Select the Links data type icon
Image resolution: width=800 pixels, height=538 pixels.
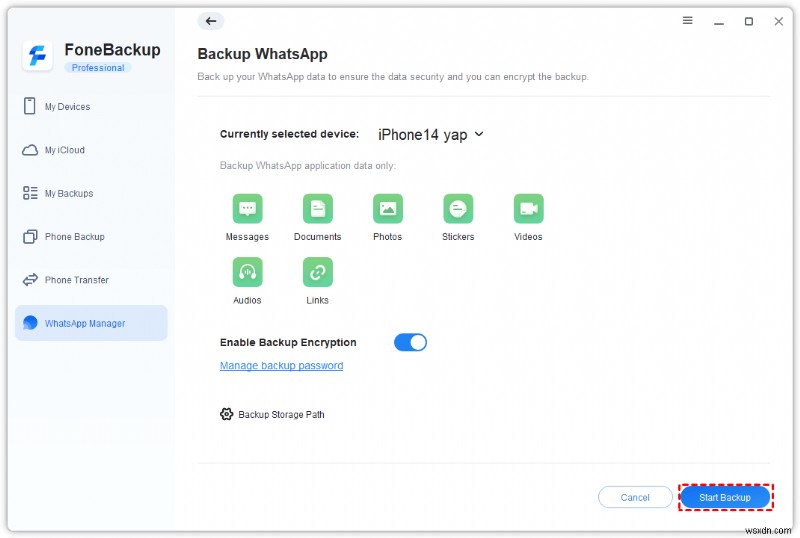(317, 272)
